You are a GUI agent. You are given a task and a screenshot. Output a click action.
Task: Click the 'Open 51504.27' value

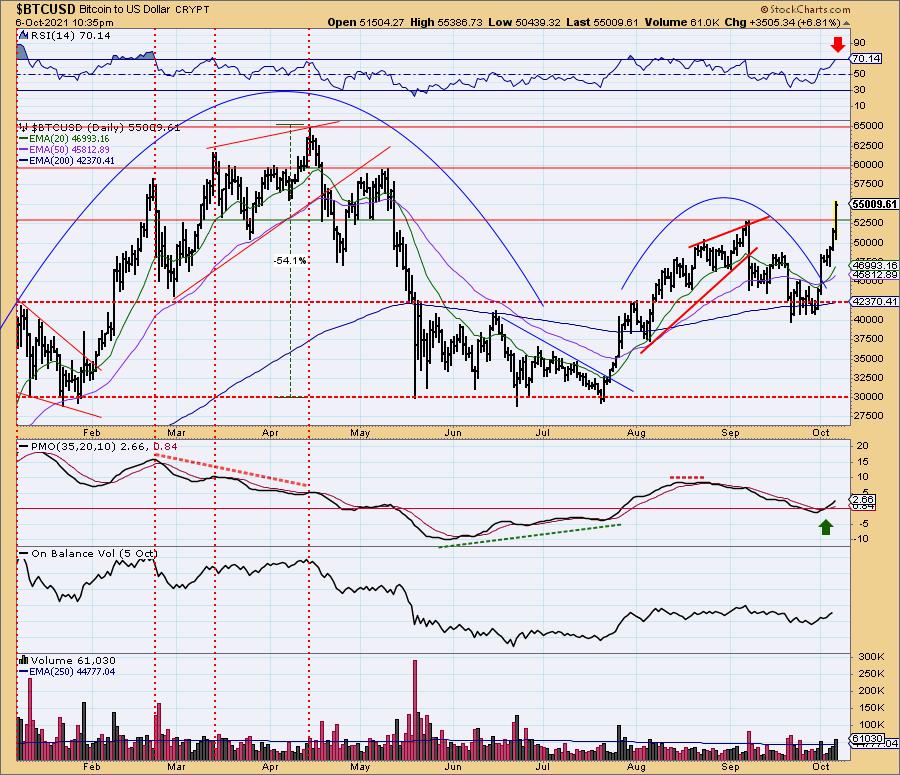pos(366,22)
